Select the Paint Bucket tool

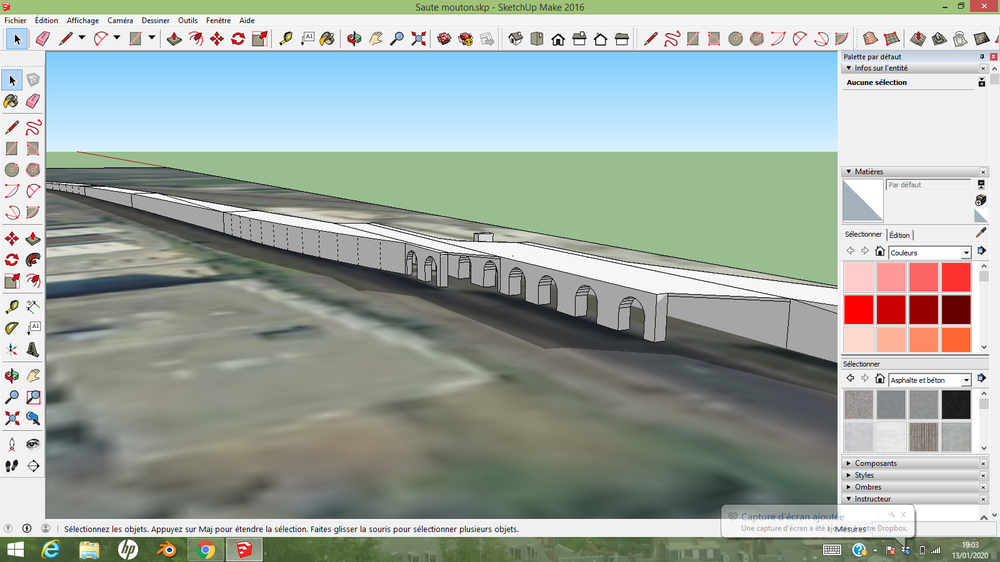(11, 101)
